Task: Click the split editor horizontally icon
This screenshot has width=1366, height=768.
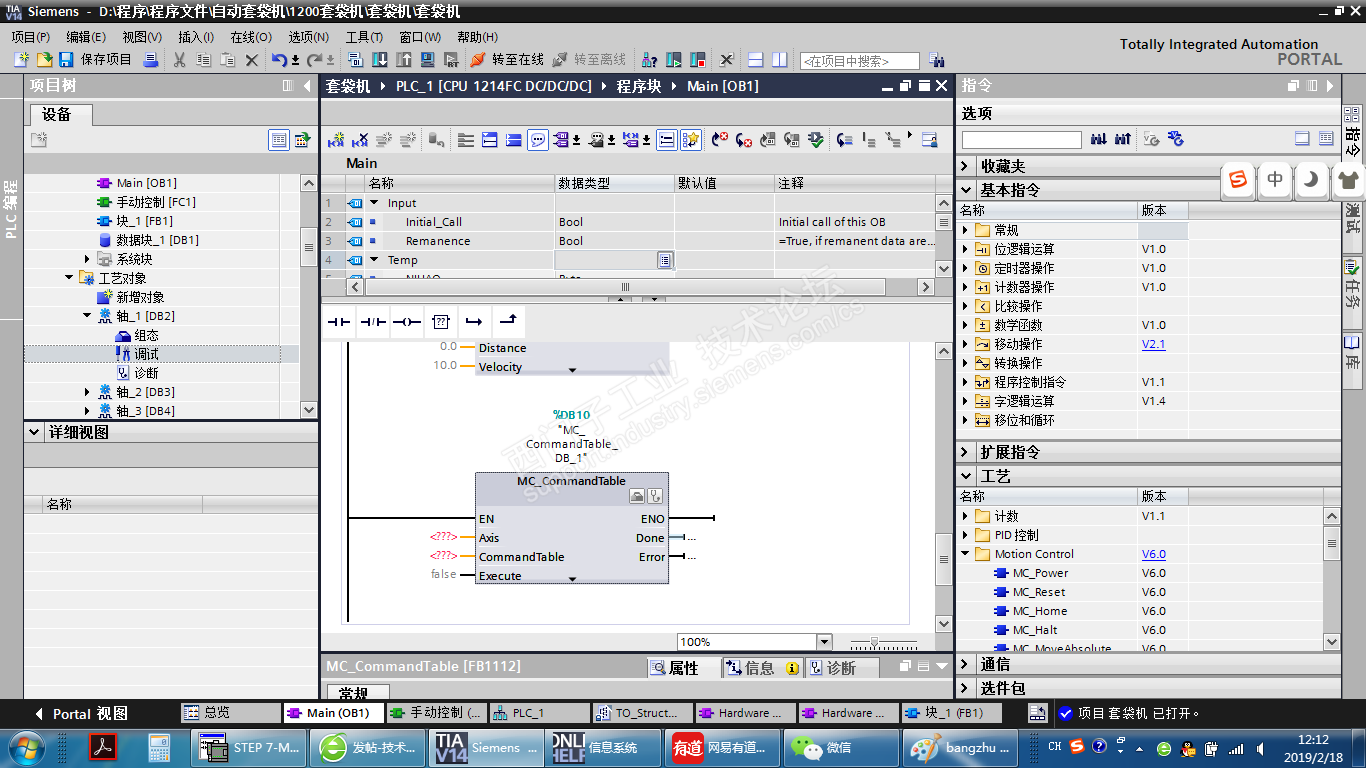Action: tap(756, 60)
